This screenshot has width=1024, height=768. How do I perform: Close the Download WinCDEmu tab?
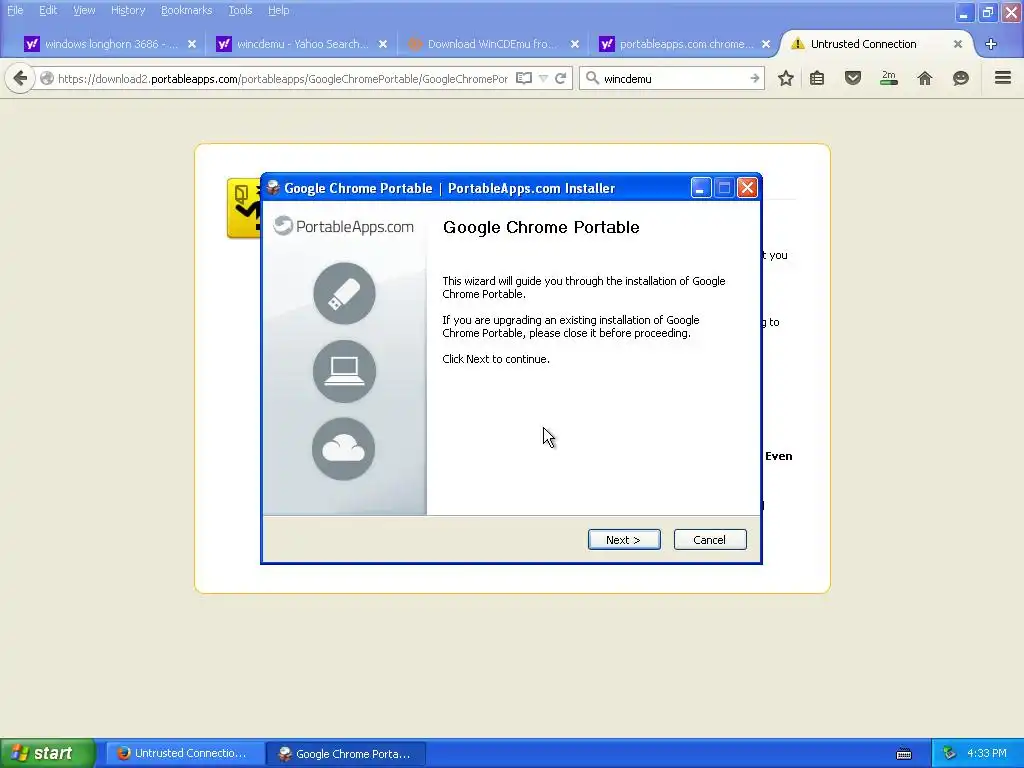pyautogui.click(x=575, y=44)
